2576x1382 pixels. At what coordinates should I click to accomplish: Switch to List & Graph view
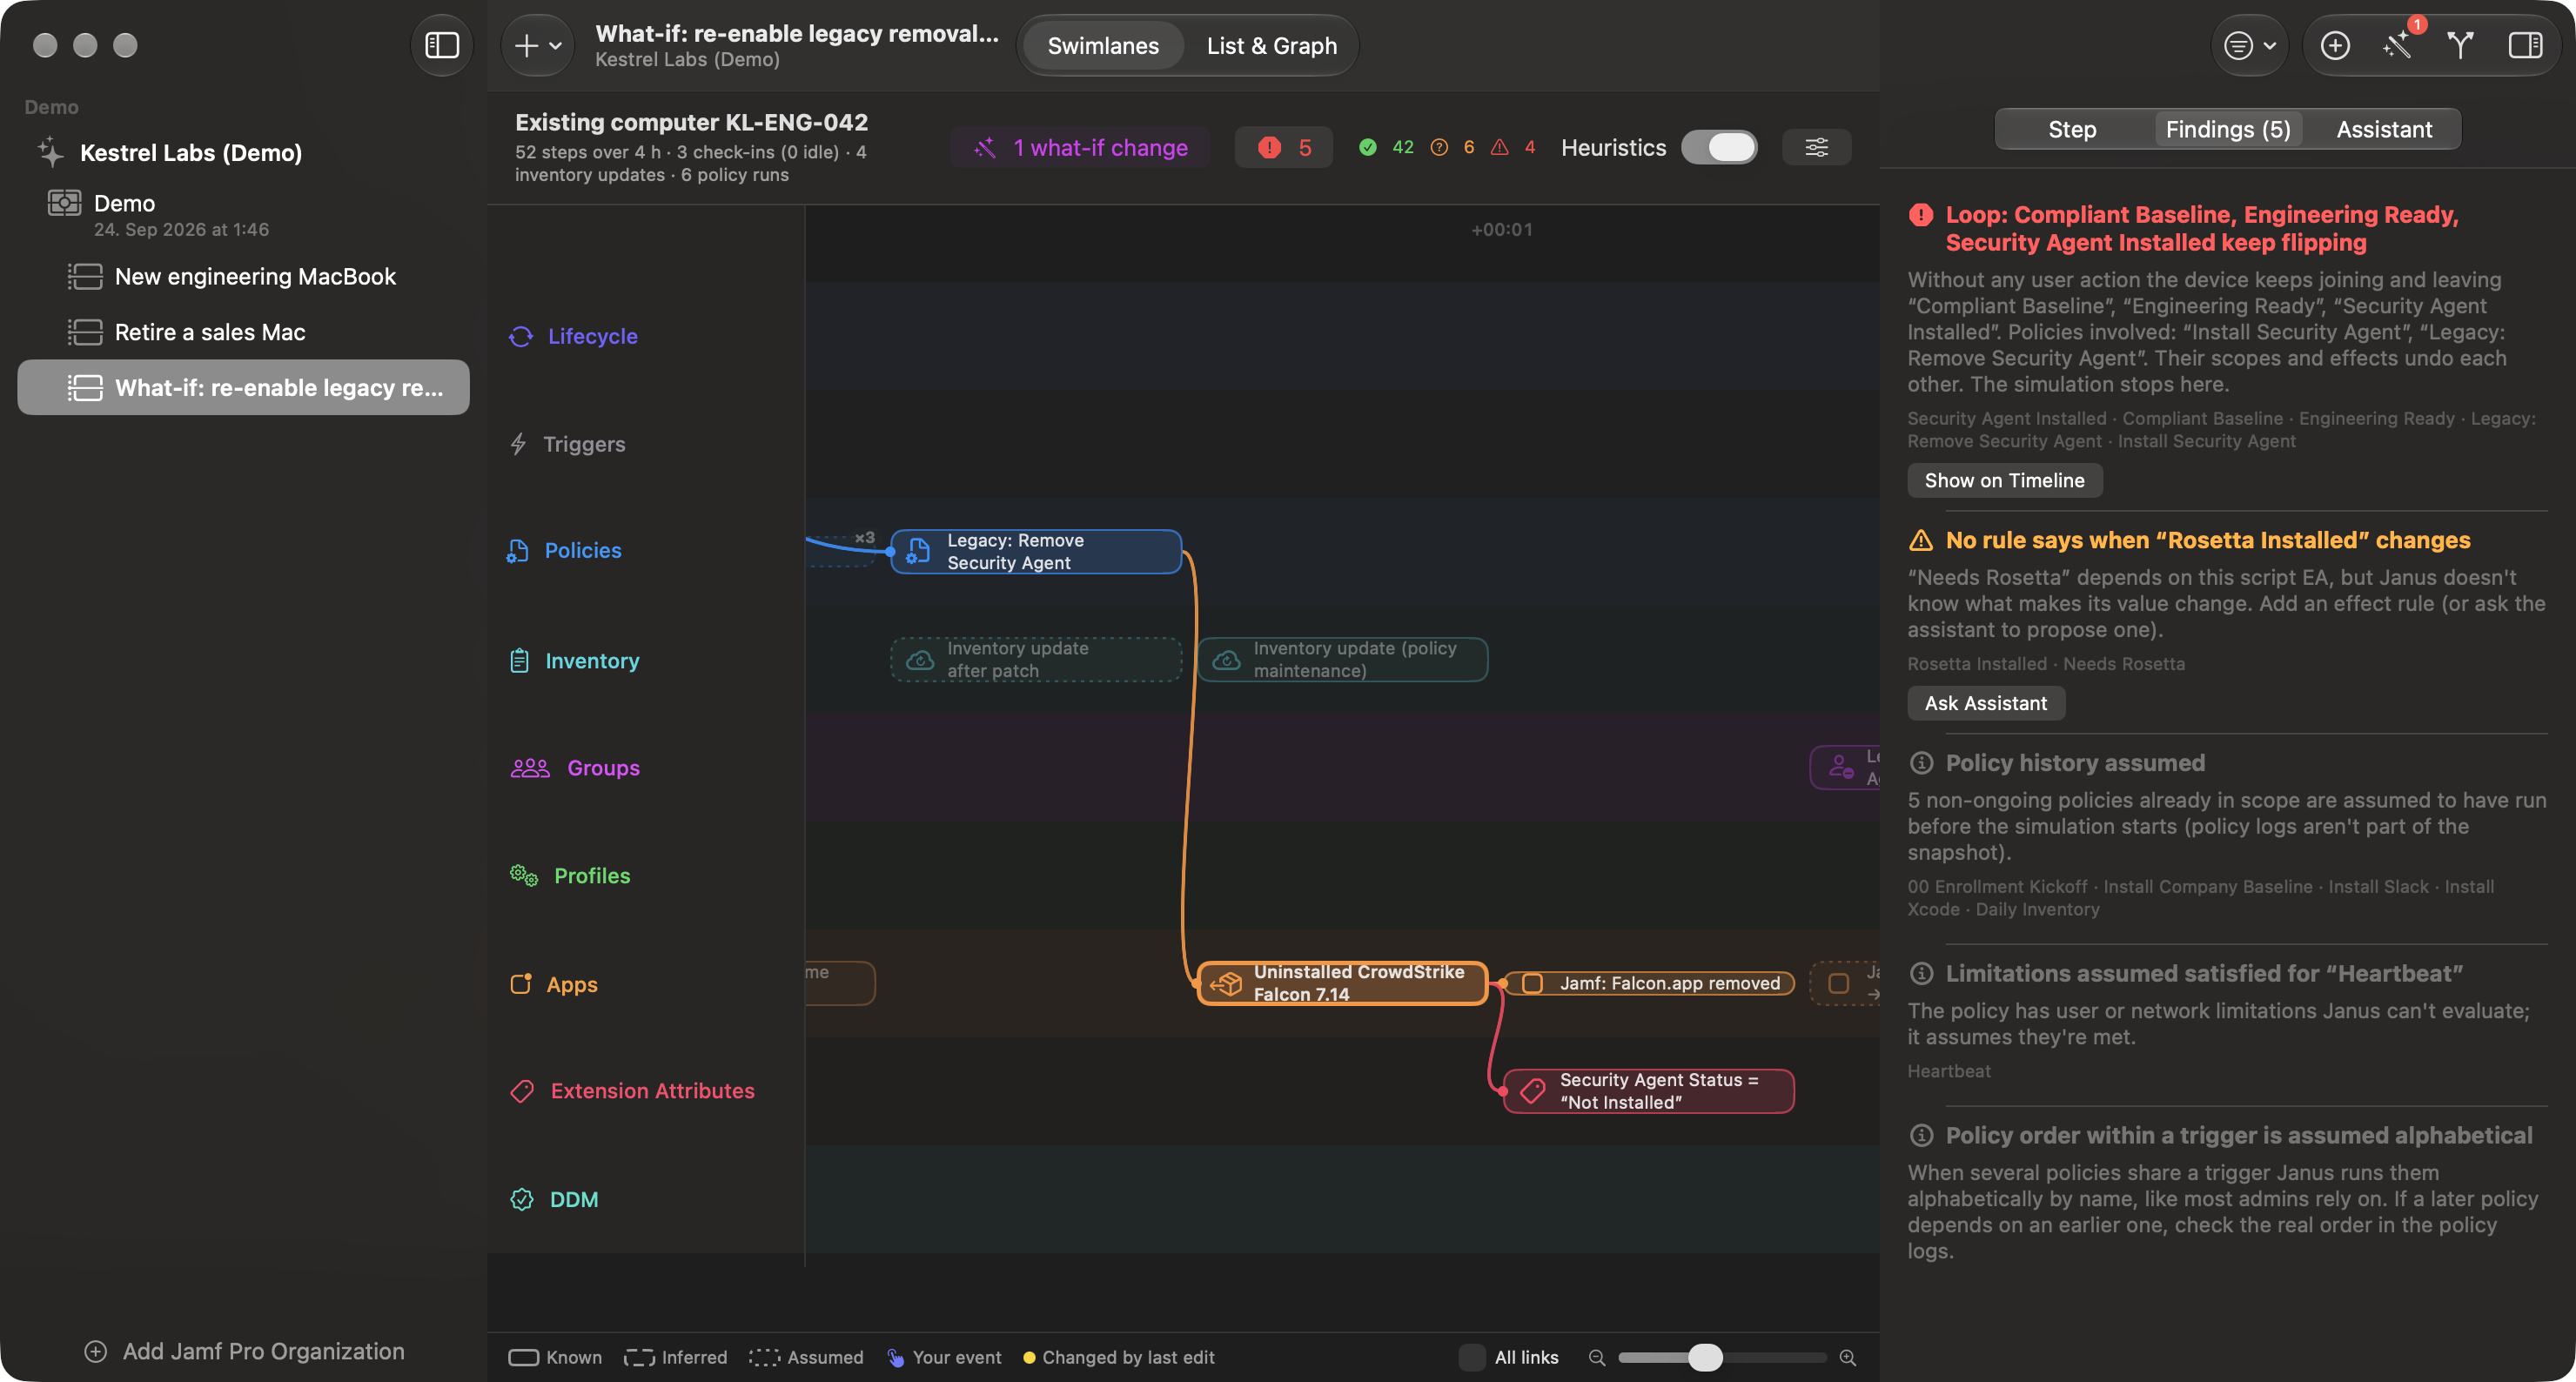1271,46
